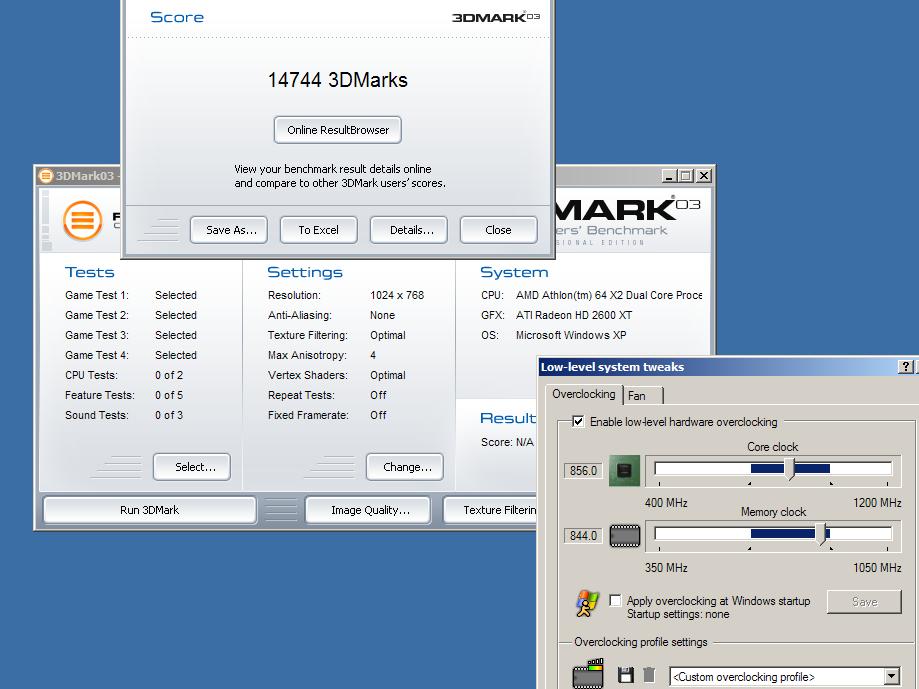Minimize the 3DMark03 window
The height and width of the screenshot is (689, 919).
(669, 176)
